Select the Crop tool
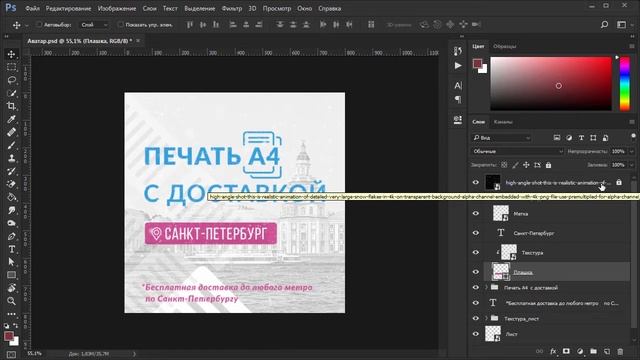640x360 pixels. pyautogui.click(x=11, y=106)
